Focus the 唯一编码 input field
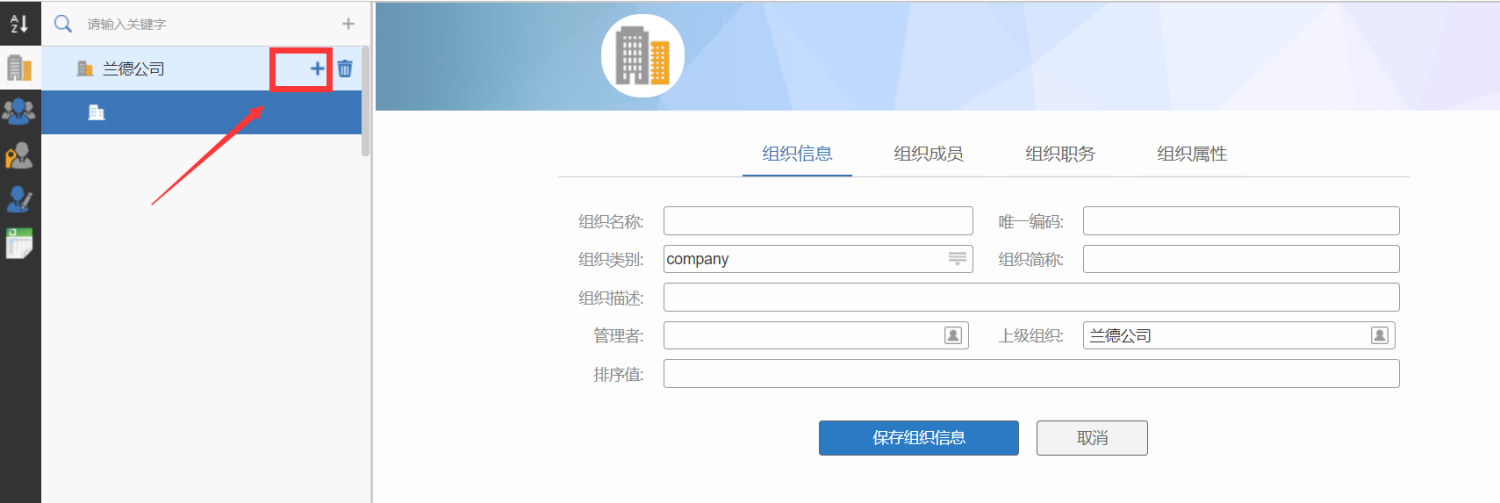1500x503 pixels. [1241, 221]
